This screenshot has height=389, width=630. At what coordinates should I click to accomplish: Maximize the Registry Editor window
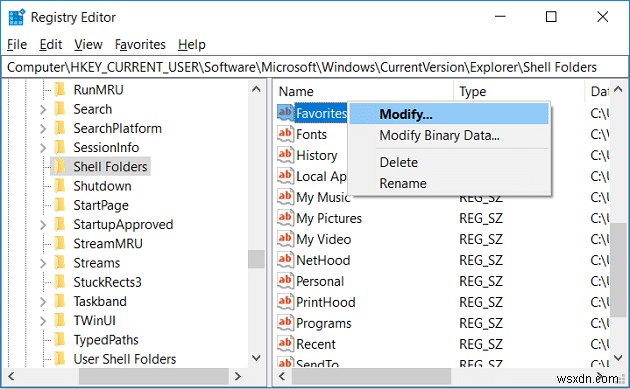tap(551, 17)
